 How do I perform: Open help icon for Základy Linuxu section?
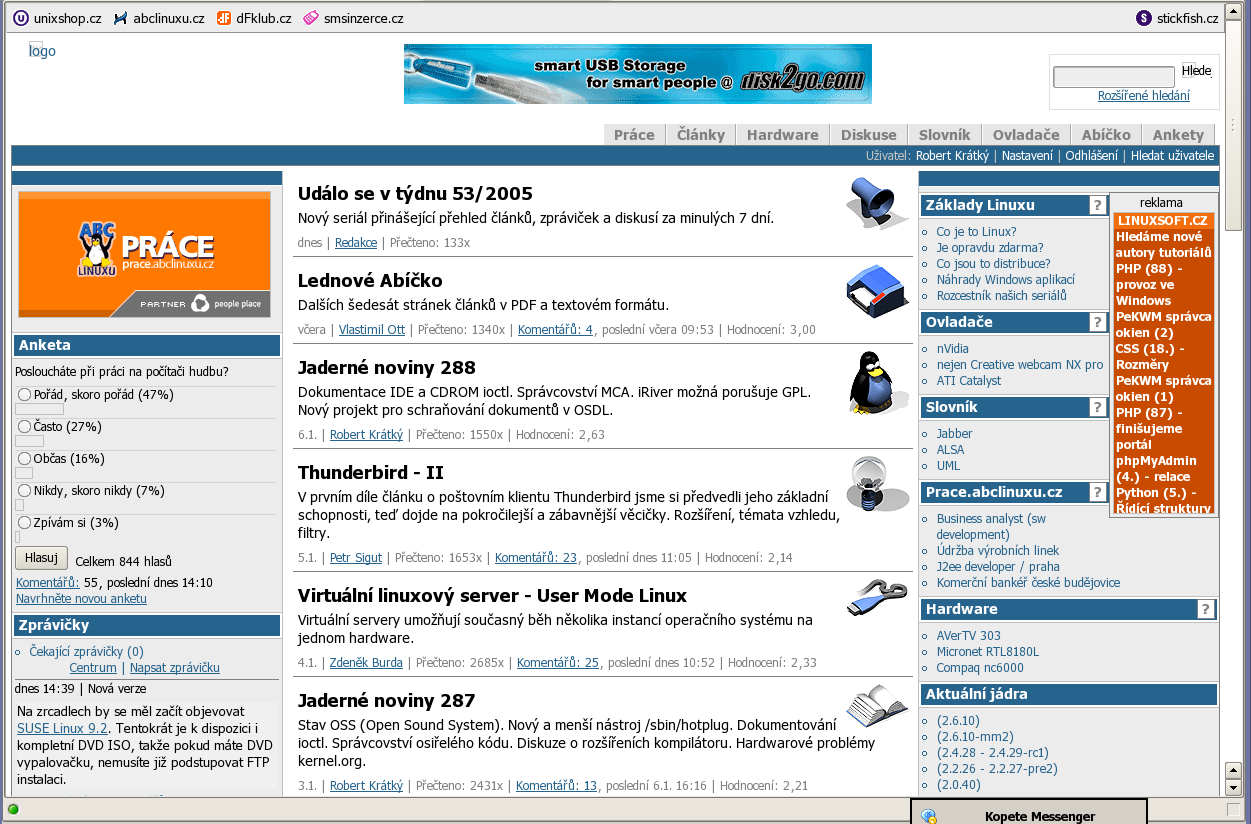[1097, 206]
